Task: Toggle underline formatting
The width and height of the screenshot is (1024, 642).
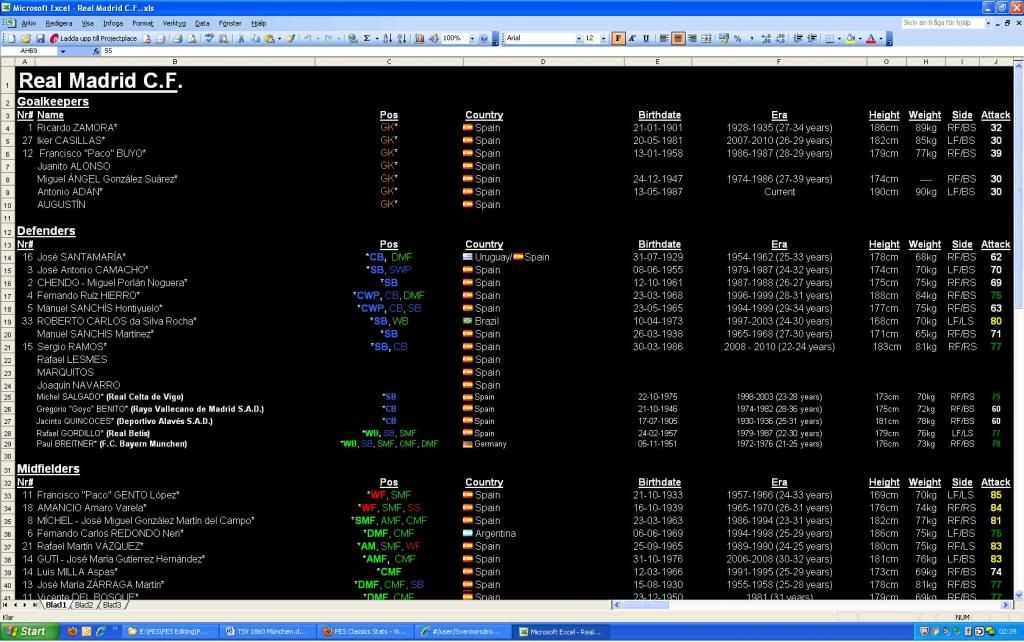Action: point(646,39)
